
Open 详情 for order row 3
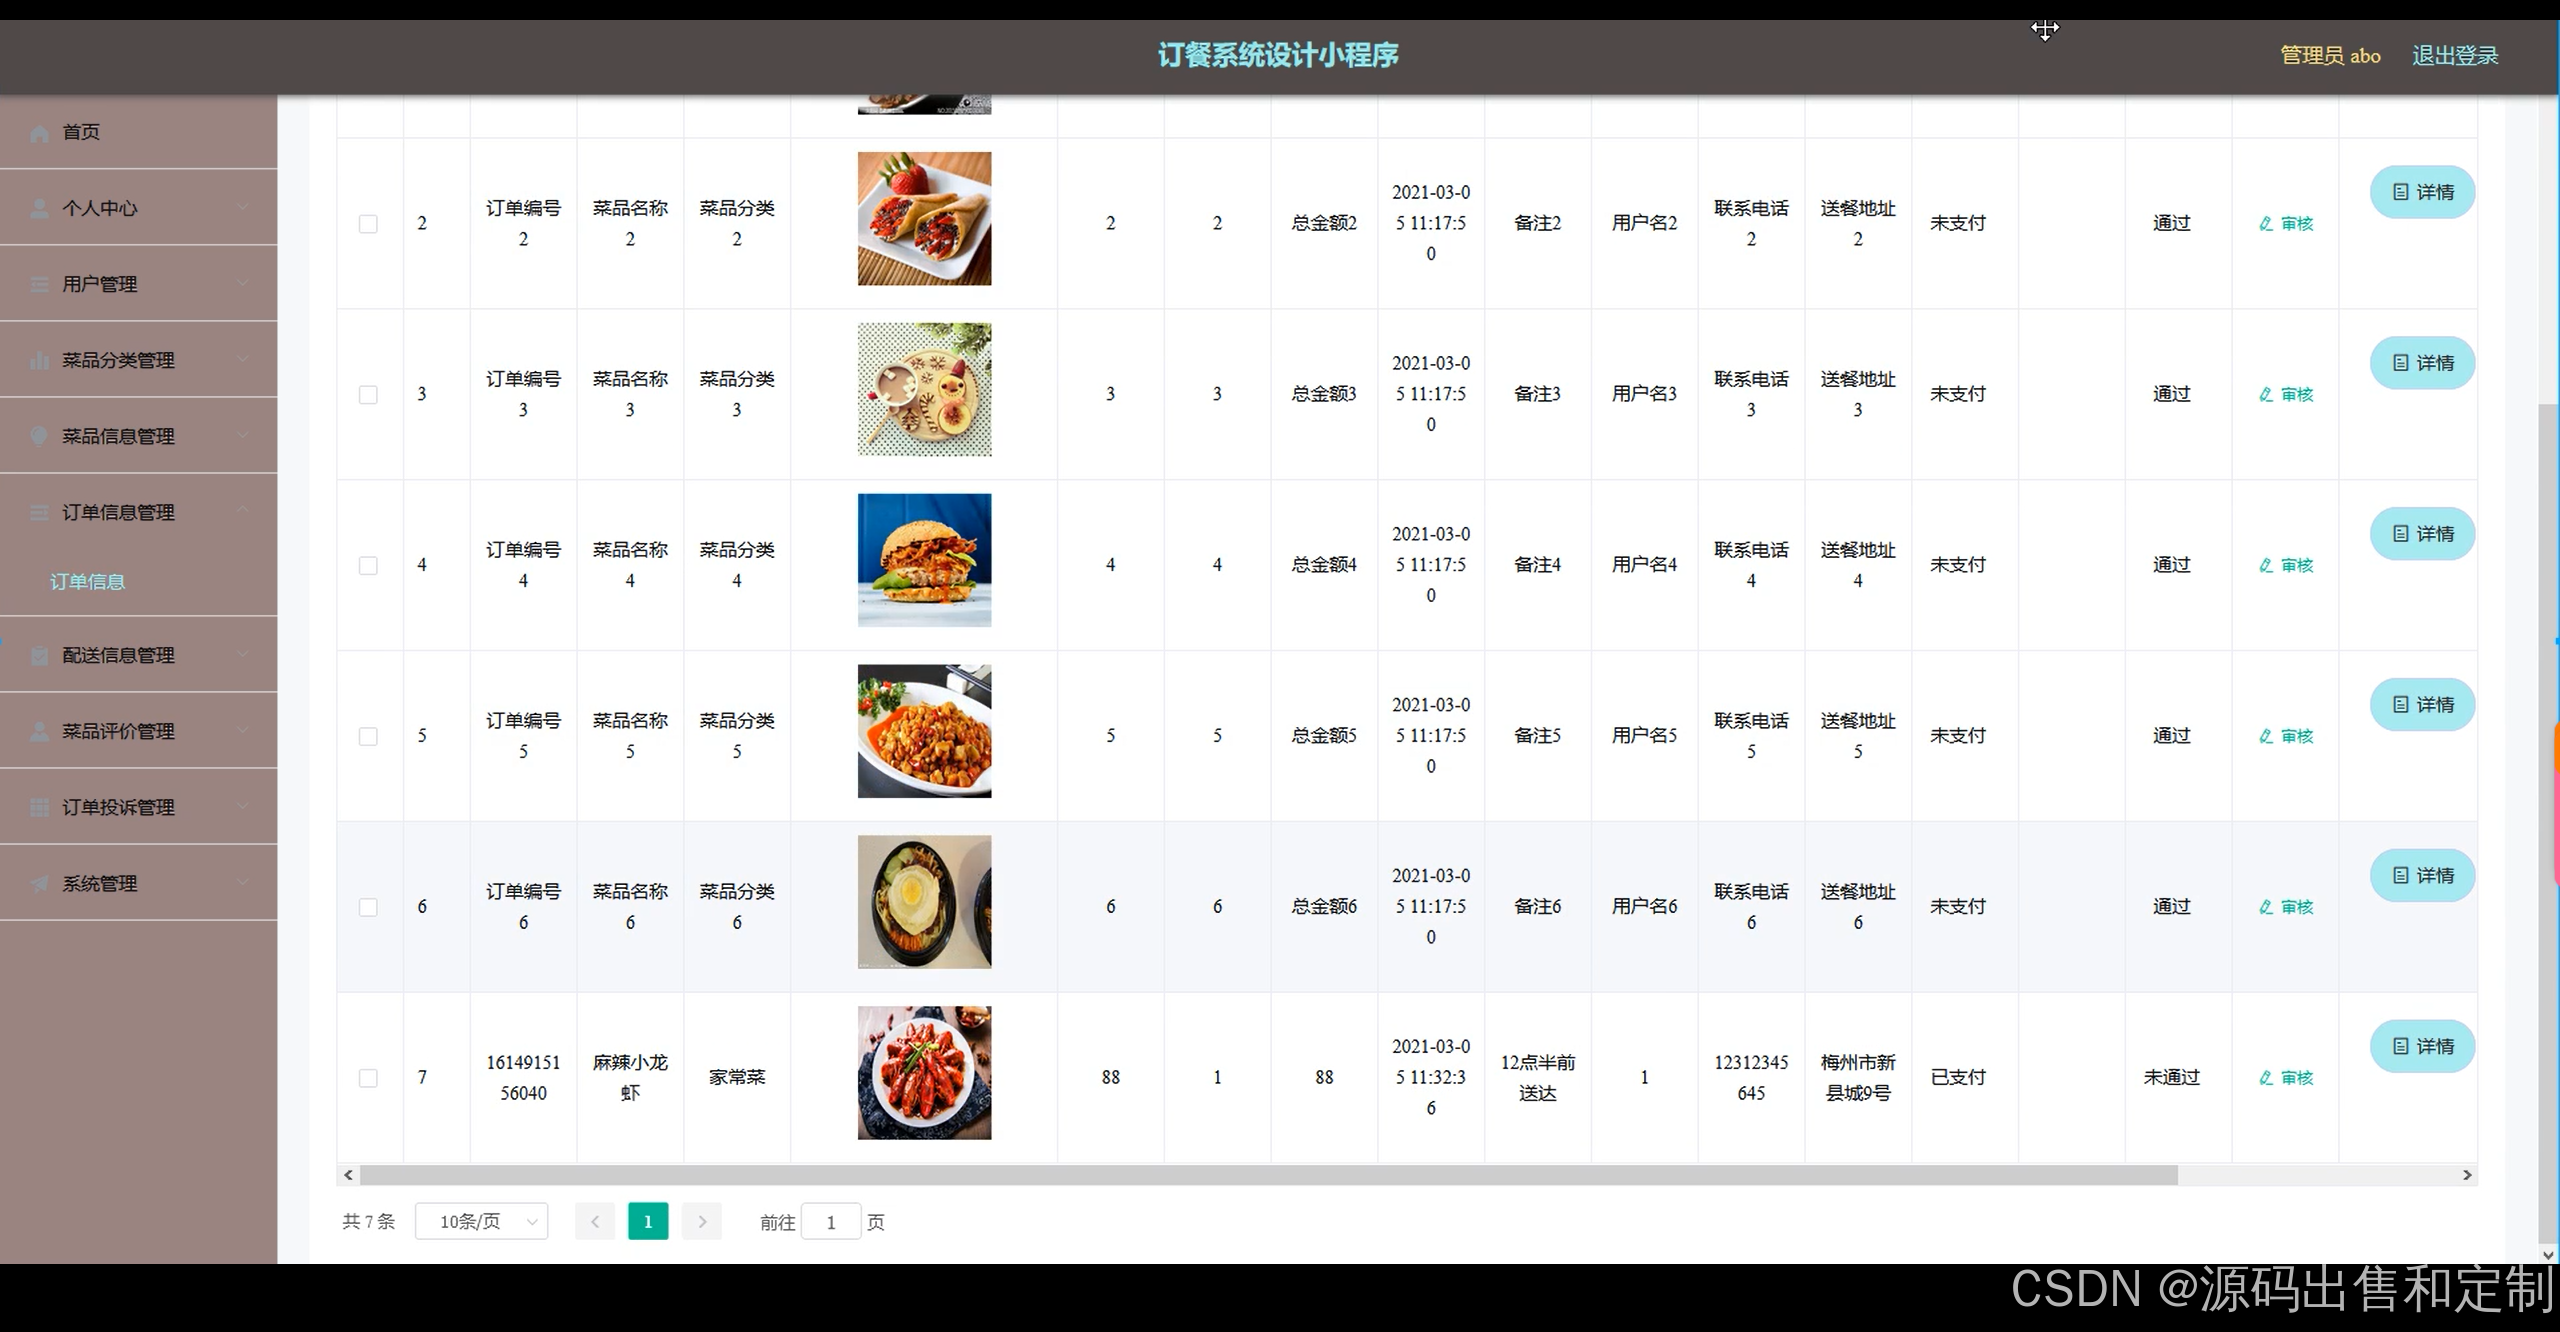click(2422, 363)
